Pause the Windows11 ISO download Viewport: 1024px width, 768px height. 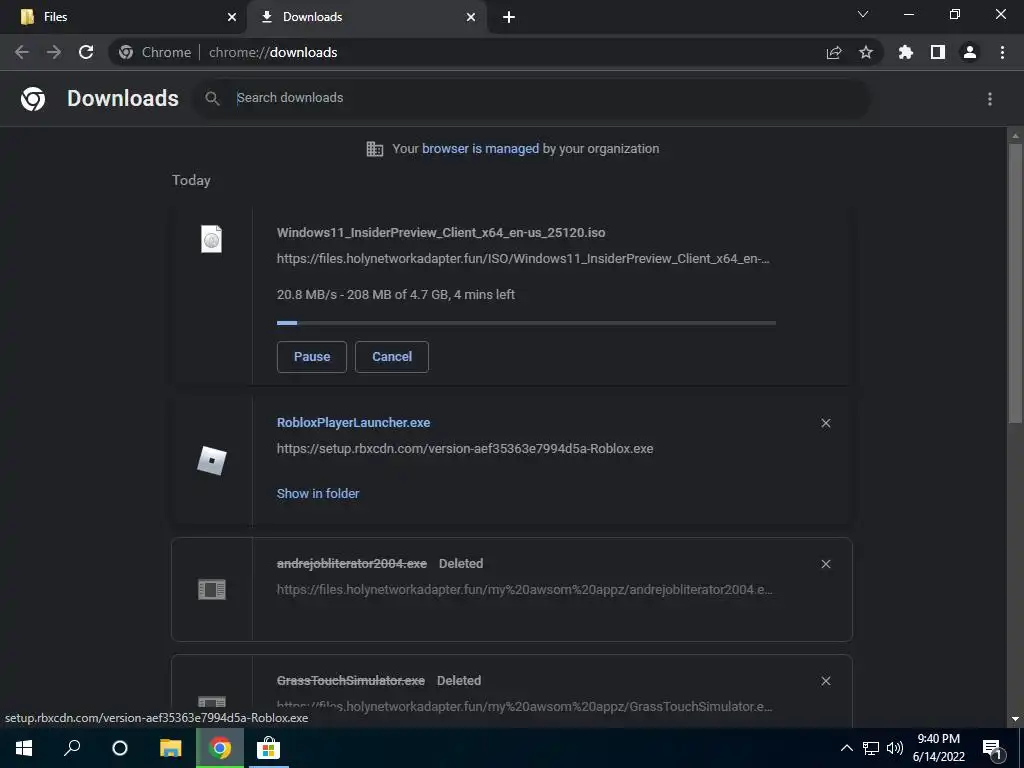(x=312, y=357)
